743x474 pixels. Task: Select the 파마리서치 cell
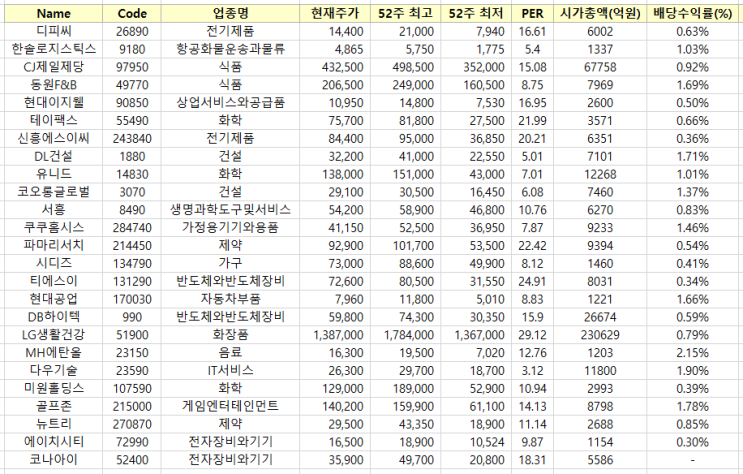[x=54, y=246]
